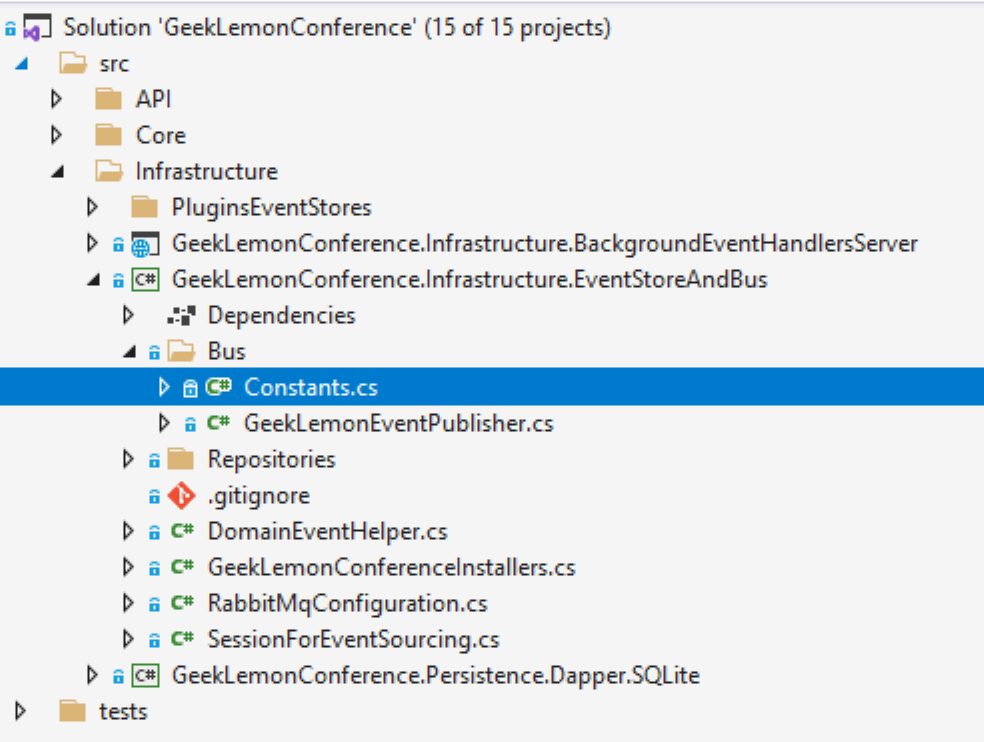Image resolution: width=984 pixels, height=742 pixels.
Task: Expand the GeekLemonEventPublisher.cs node
Action: point(164,423)
